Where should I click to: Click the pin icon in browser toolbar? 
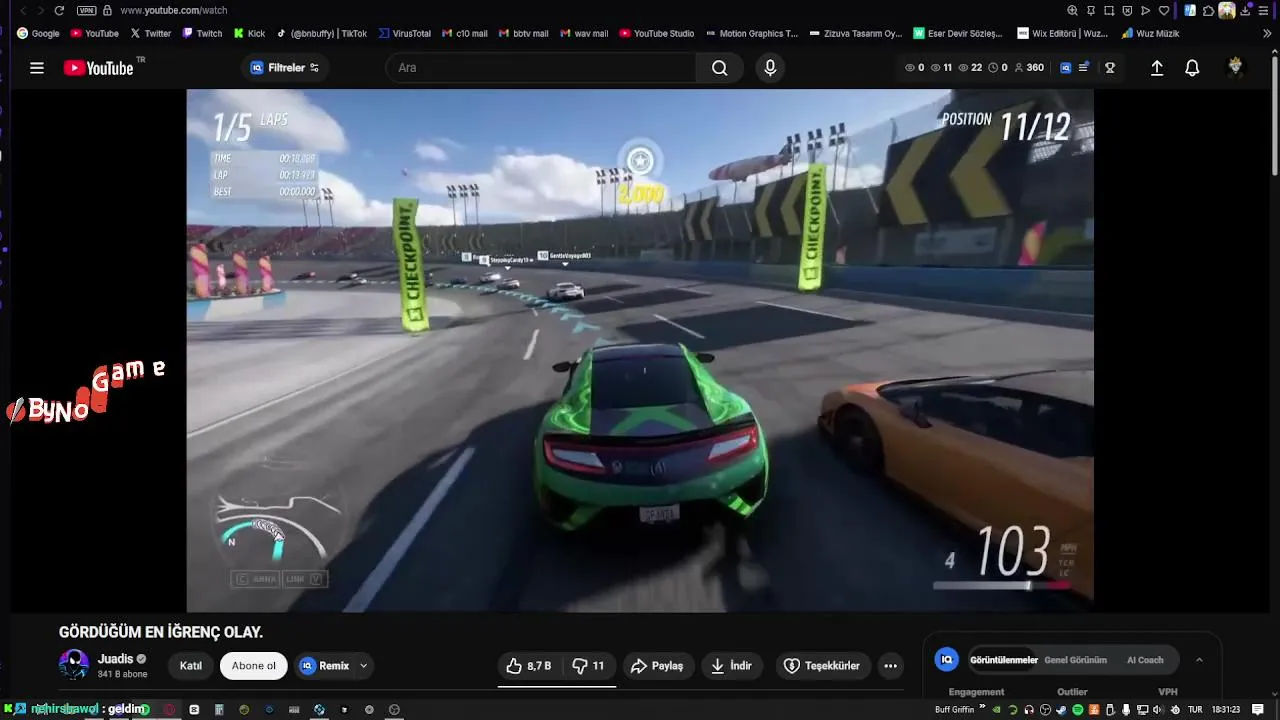pos(1091,10)
